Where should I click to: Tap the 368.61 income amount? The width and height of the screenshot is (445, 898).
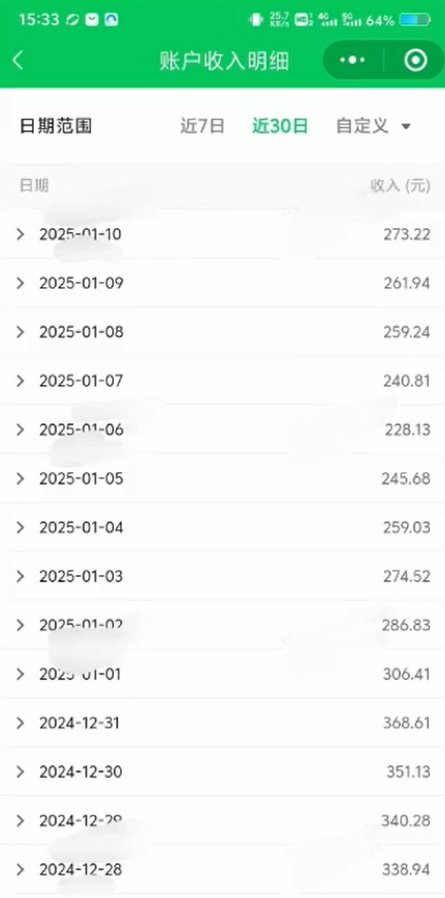tap(406, 723)
